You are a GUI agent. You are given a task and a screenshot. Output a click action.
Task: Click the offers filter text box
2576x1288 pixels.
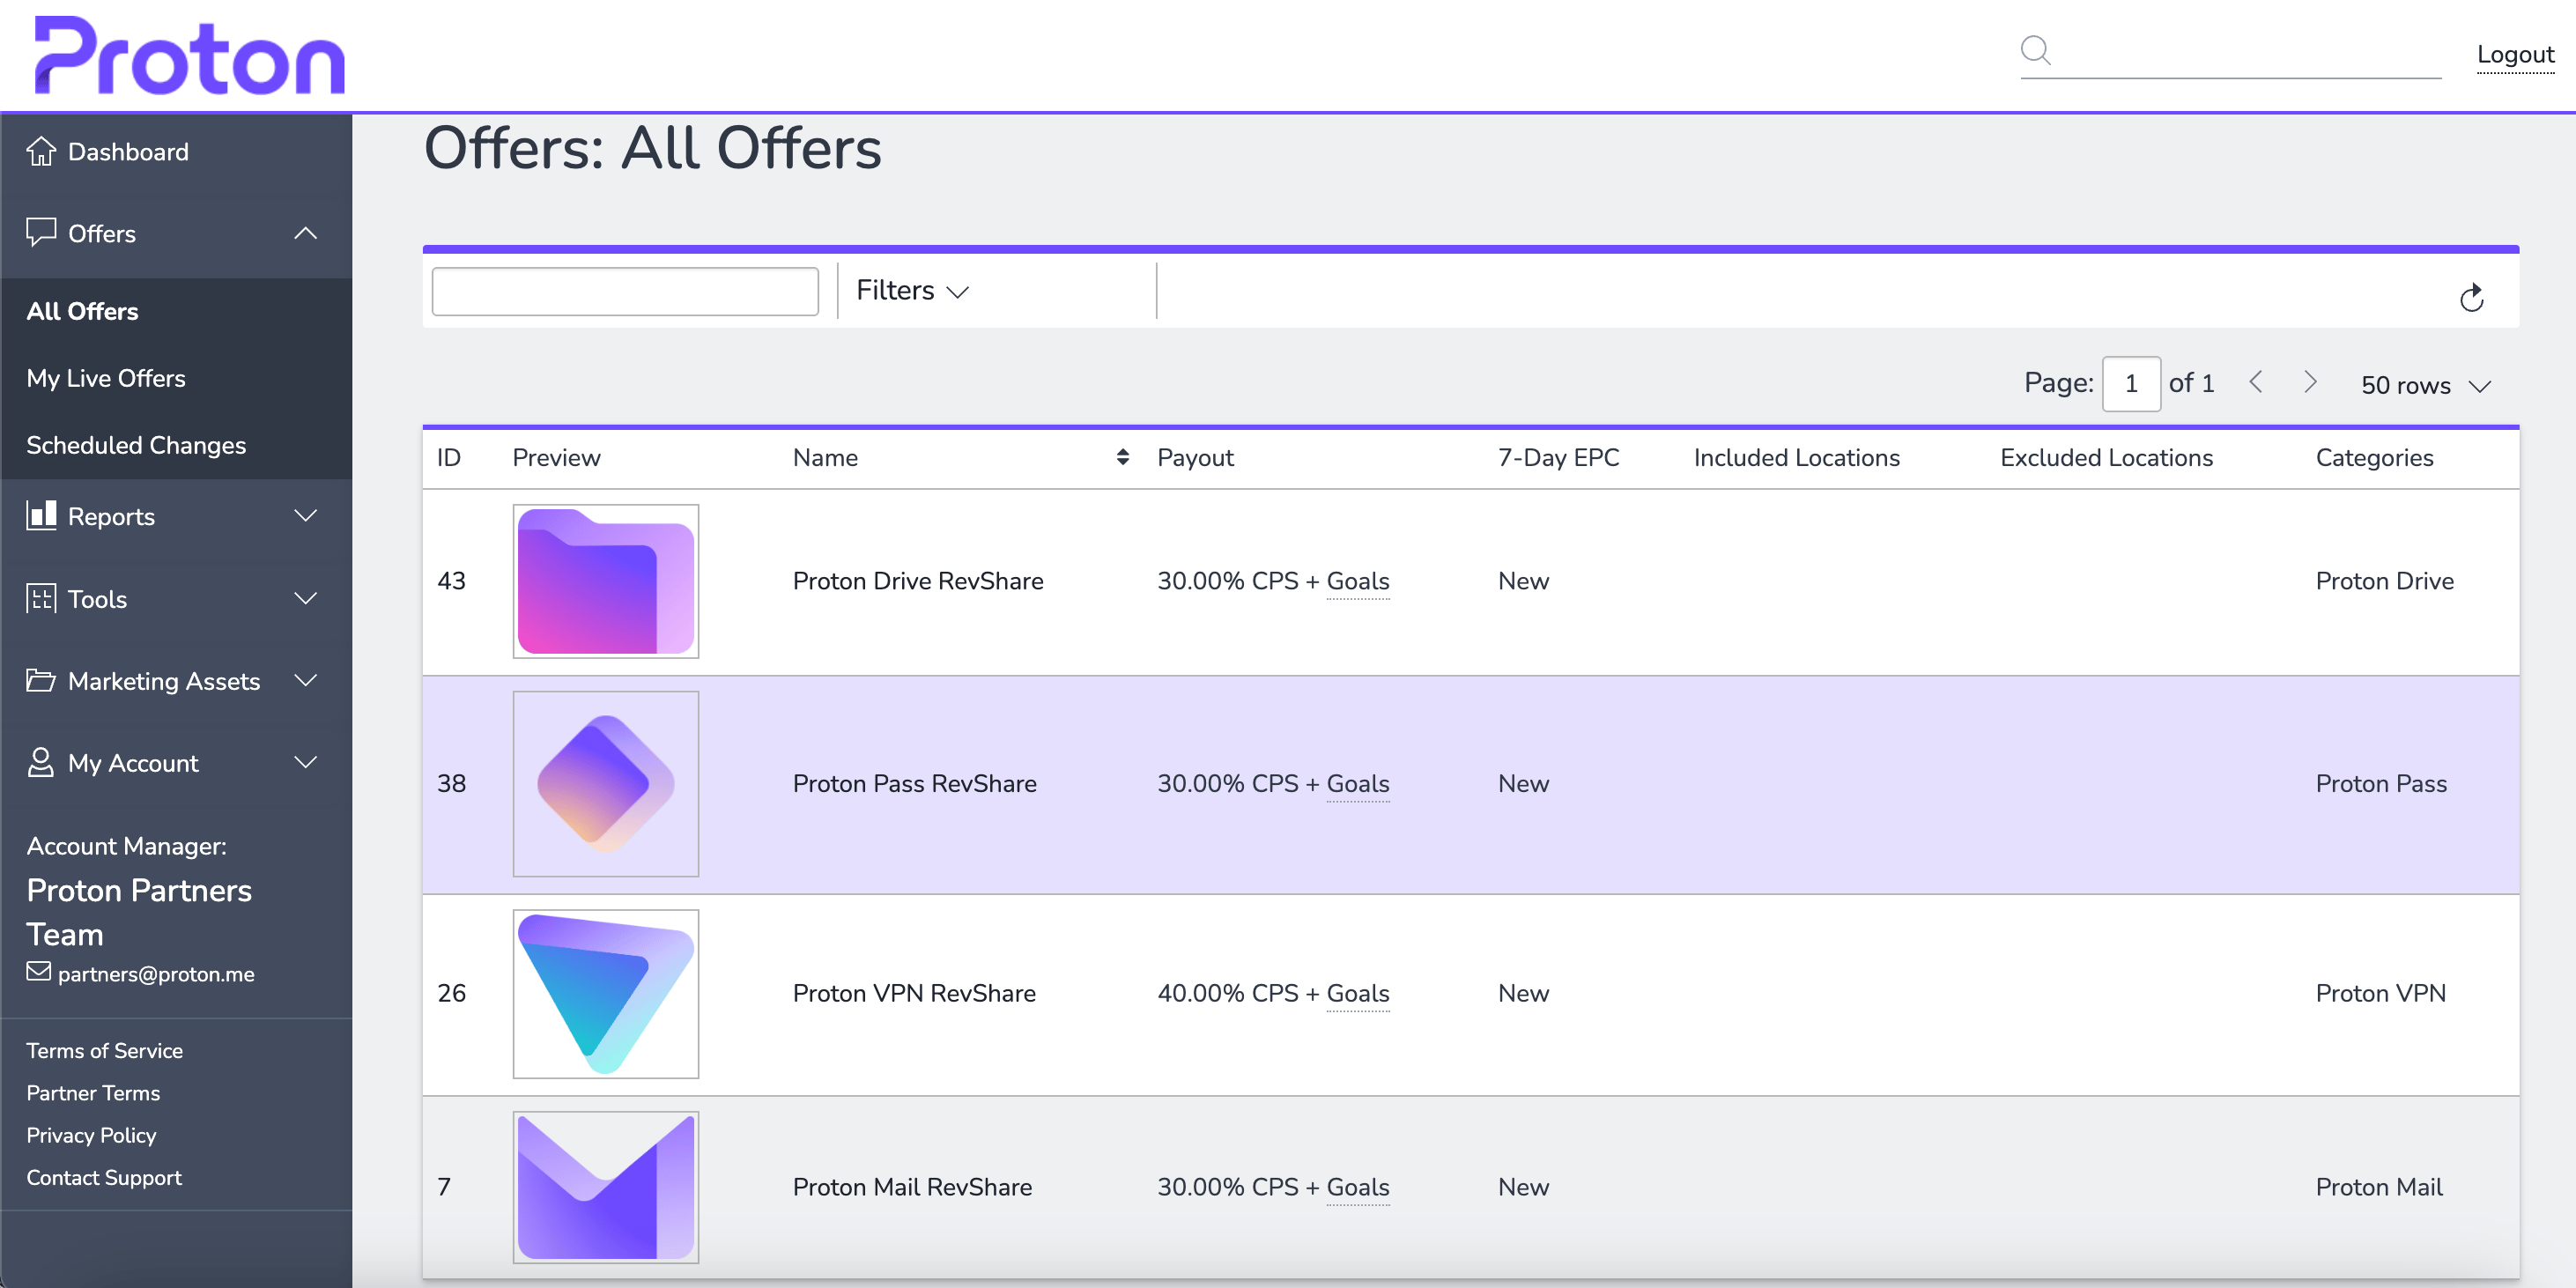625,291
